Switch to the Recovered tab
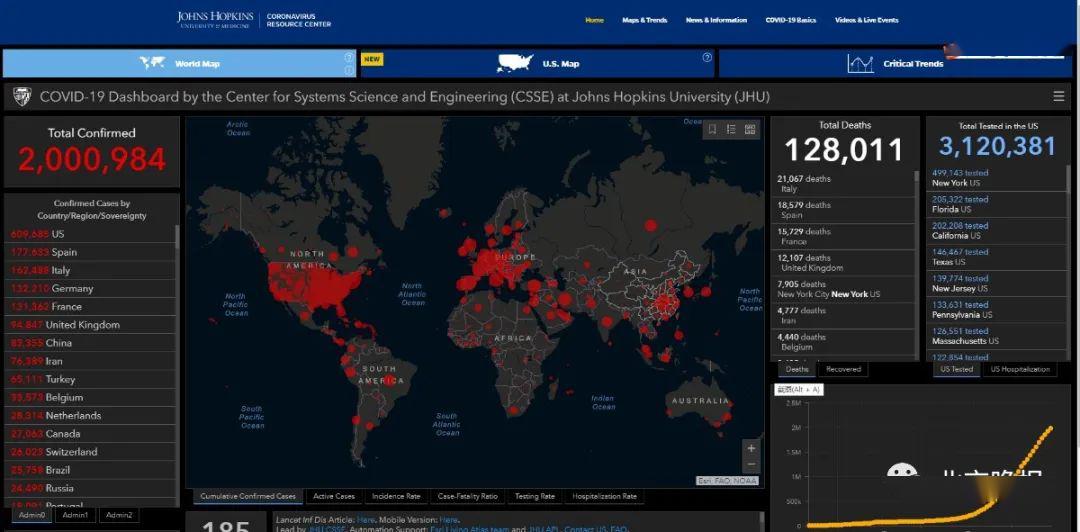Screen dimensions: 1080x532 [x=843, y=369]
